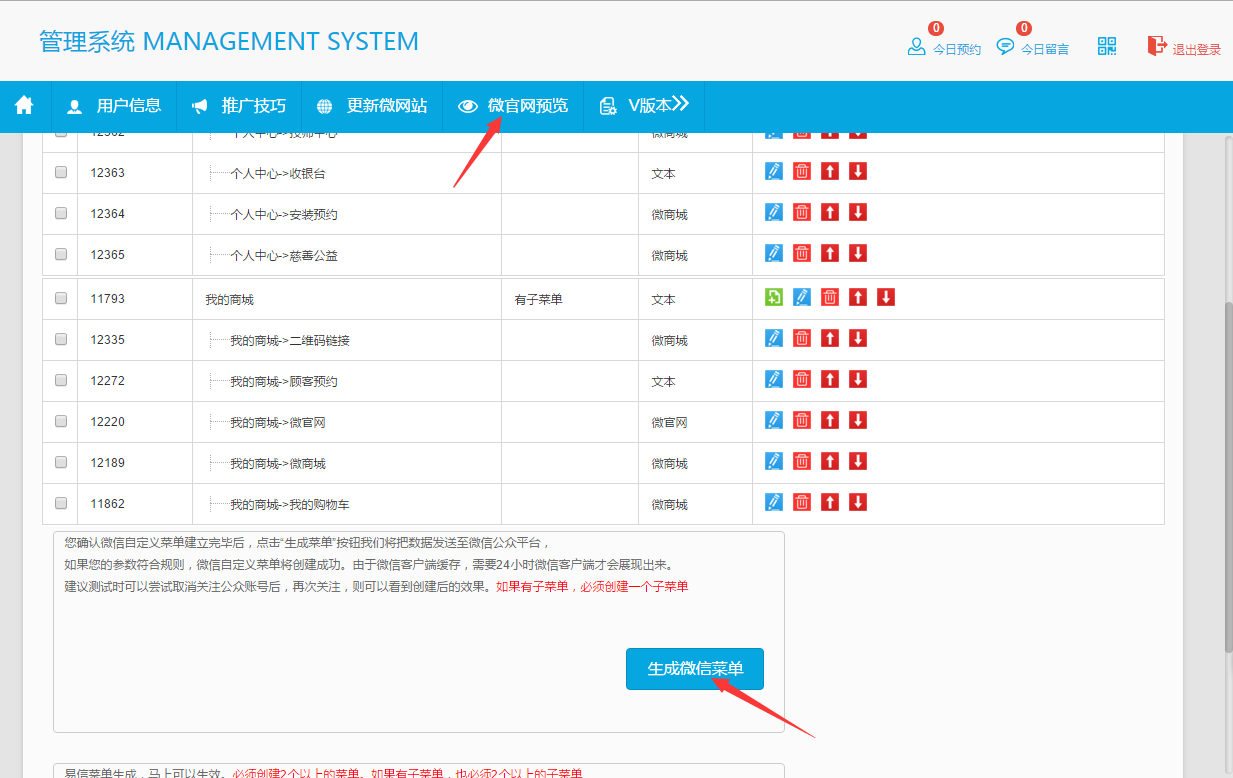Screen dimensions: 1233x778
Task: Tick the checkbox for row 12189 微商城
Action: click(x=61, y=462)
